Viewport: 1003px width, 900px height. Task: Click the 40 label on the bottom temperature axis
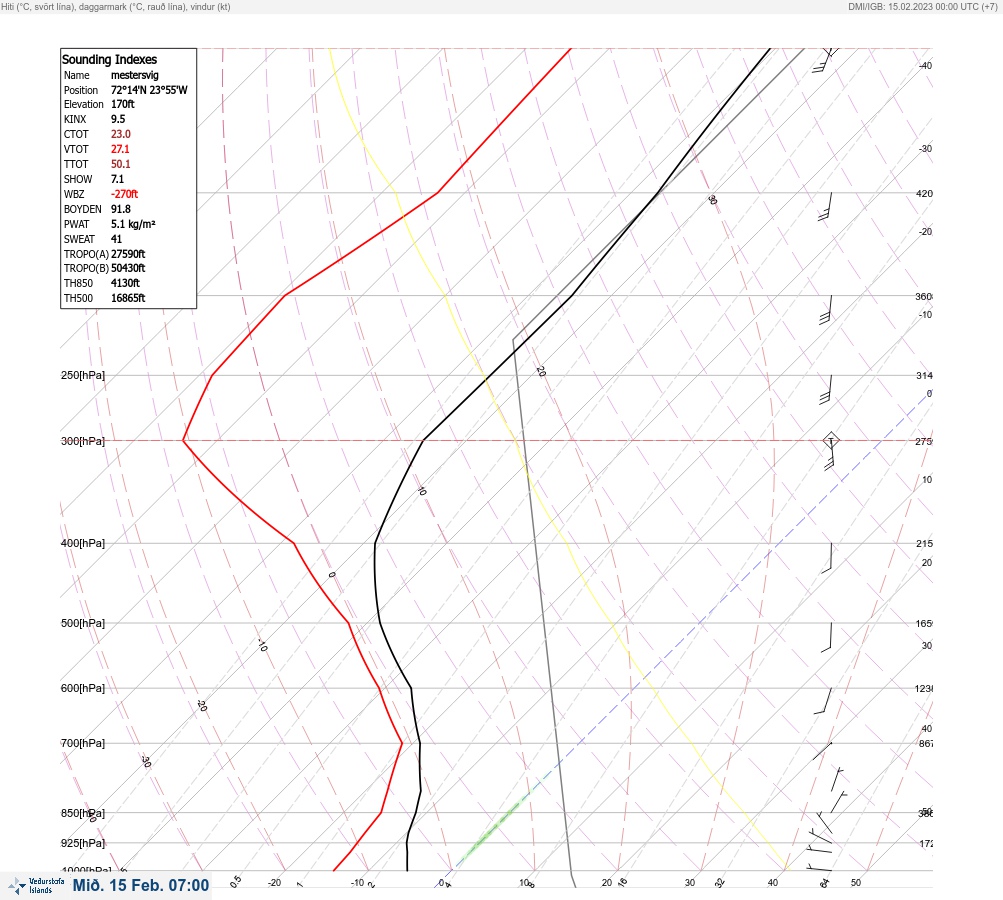pos(773,883)
